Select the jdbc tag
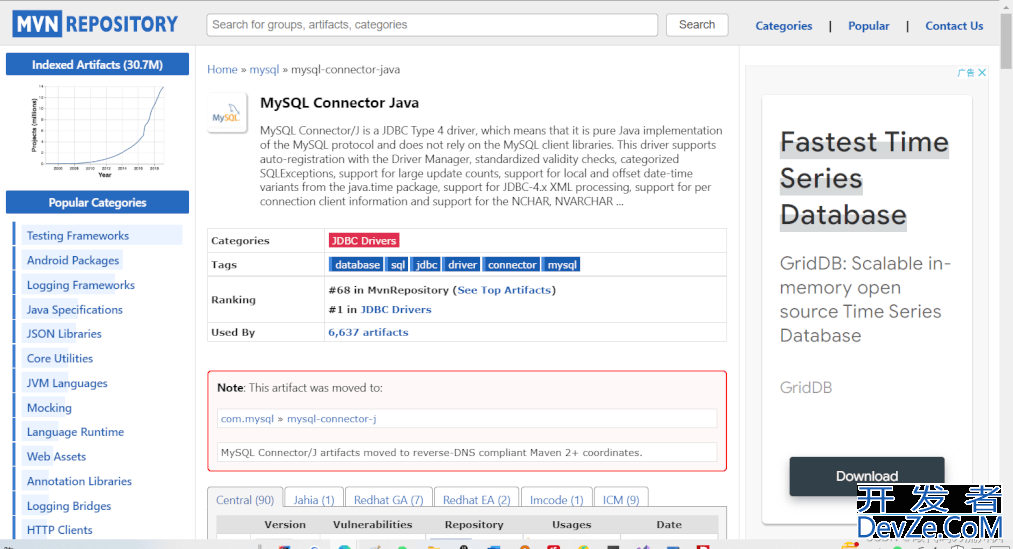The width and height of the screenshot is (1013, 549). pos(426,265)
